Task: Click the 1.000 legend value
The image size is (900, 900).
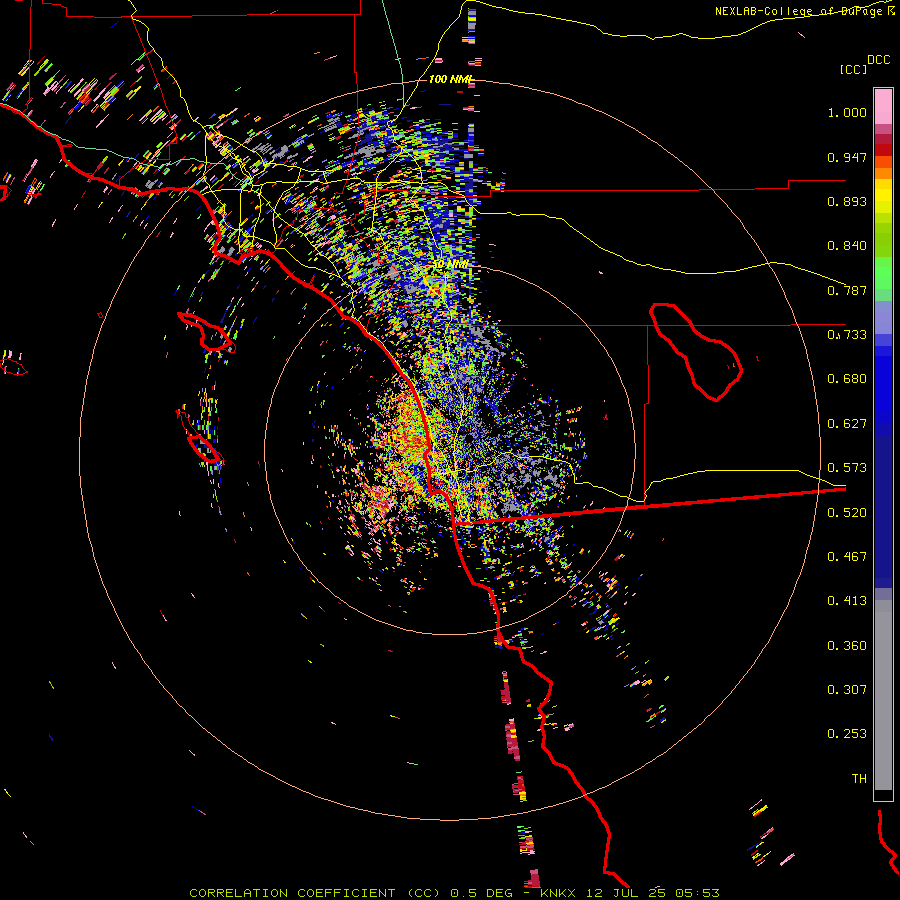Action: [847, 112]
